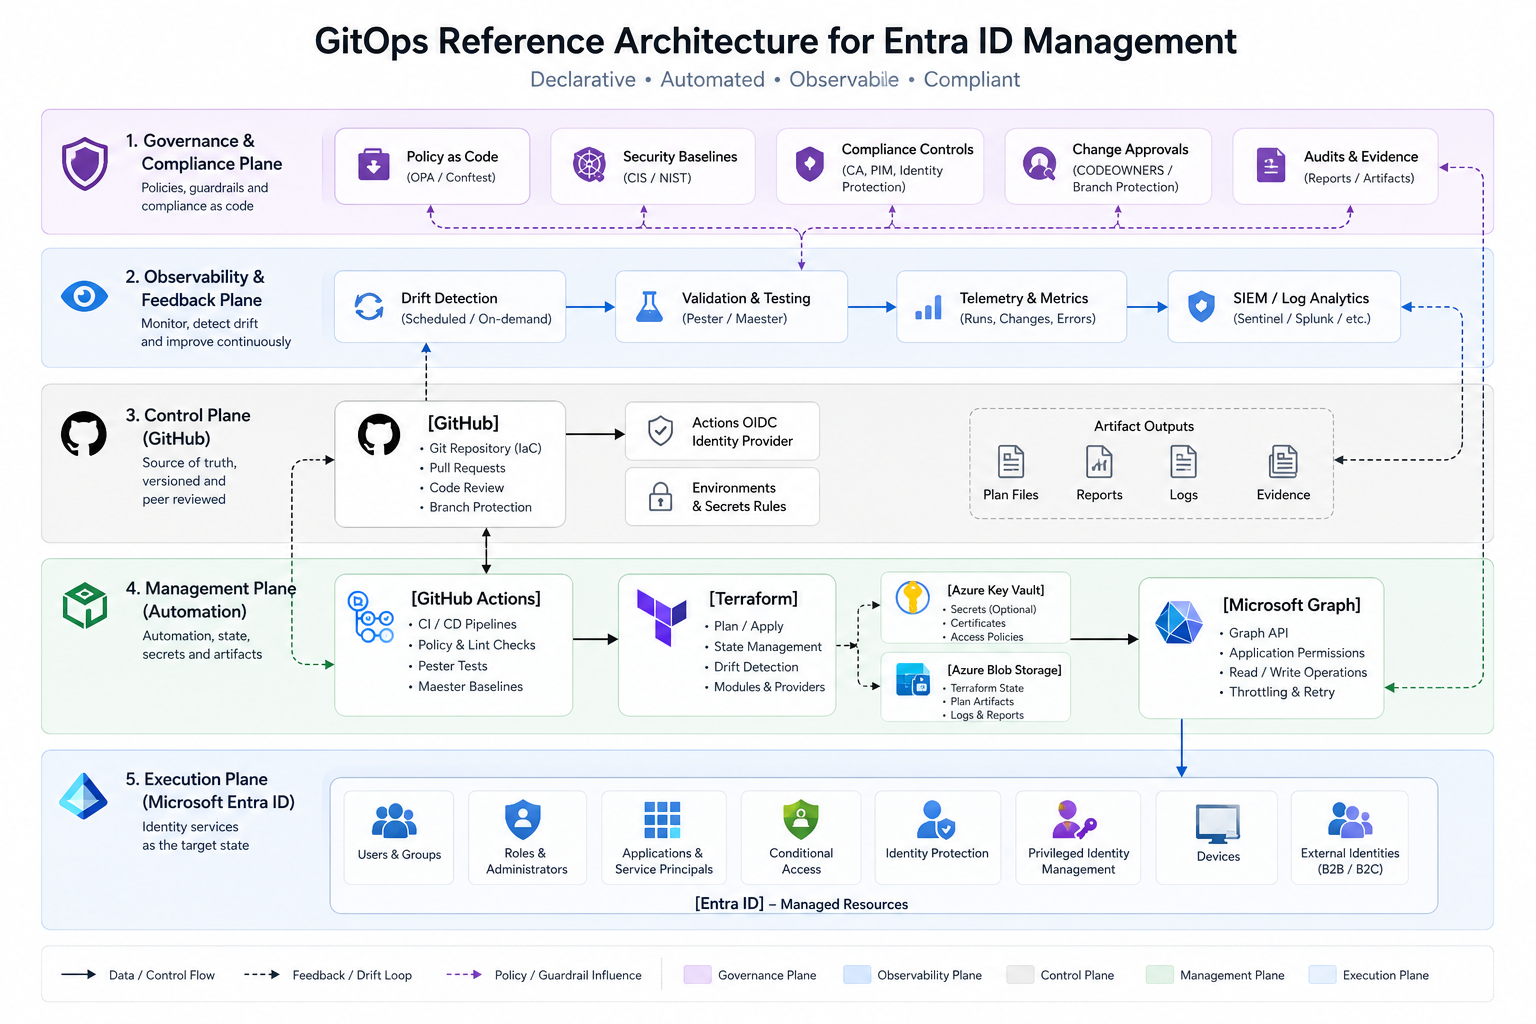Click the 'Pester Tests' bullet text

tap(452, 666)
